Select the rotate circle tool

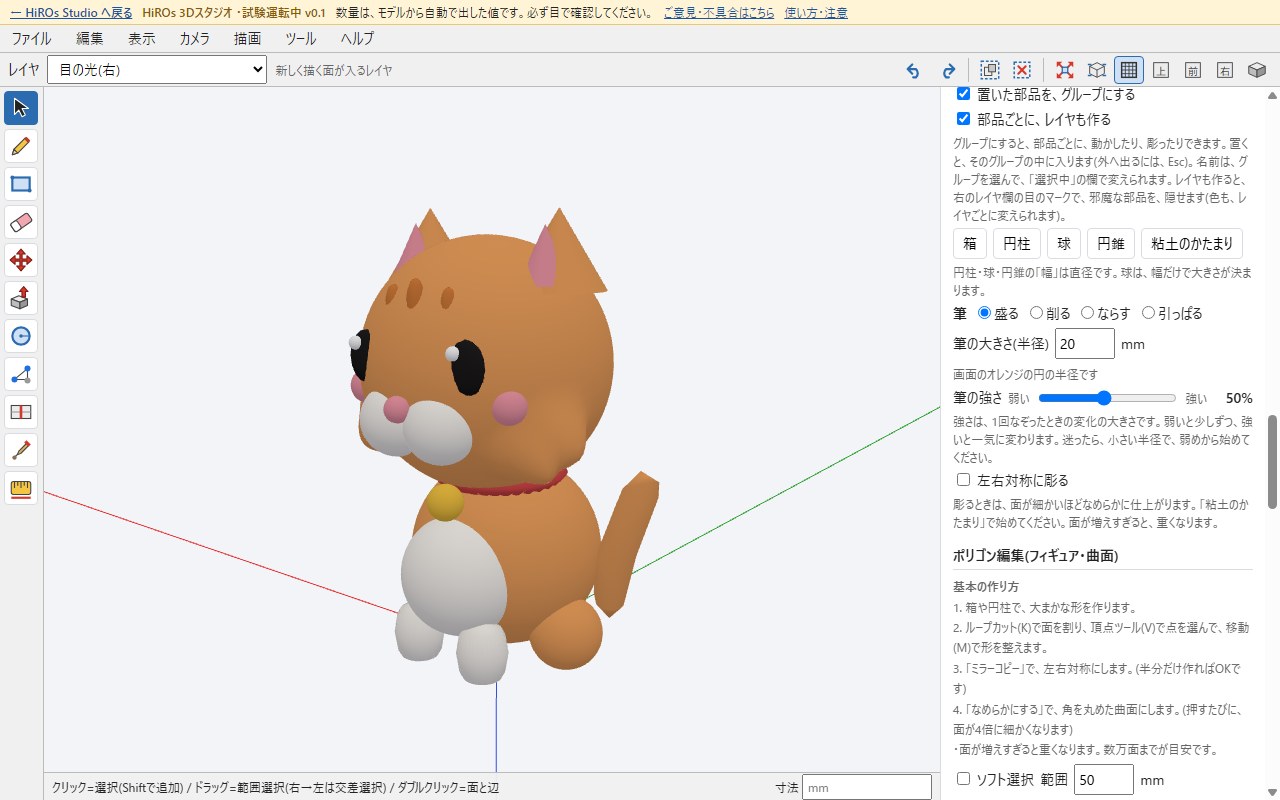click(x=21, y=336)
